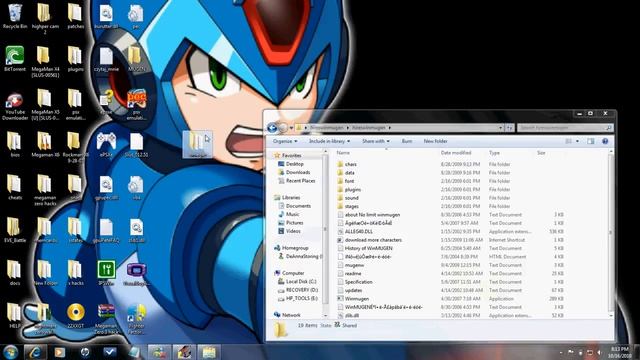The width and height of the screenshot is (640, 360).
Task: Expand the address bar history dropdown
Action: point(500,128)
